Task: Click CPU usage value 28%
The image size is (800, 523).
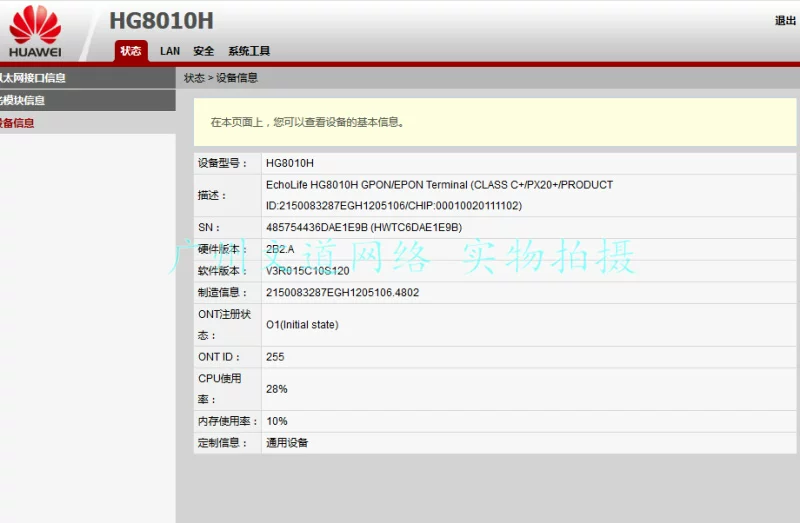Action: pos(277,389)
